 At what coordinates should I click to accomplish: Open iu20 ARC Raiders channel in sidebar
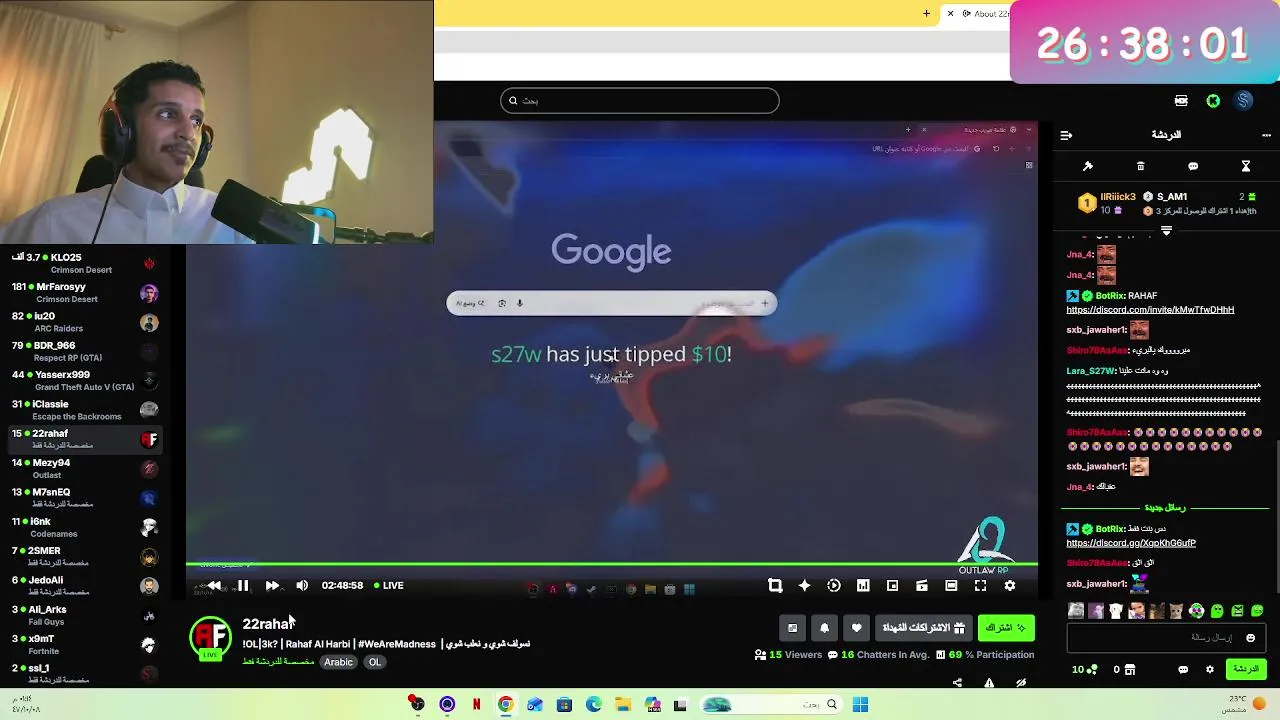pyautogui.click(x=85, y=322)
